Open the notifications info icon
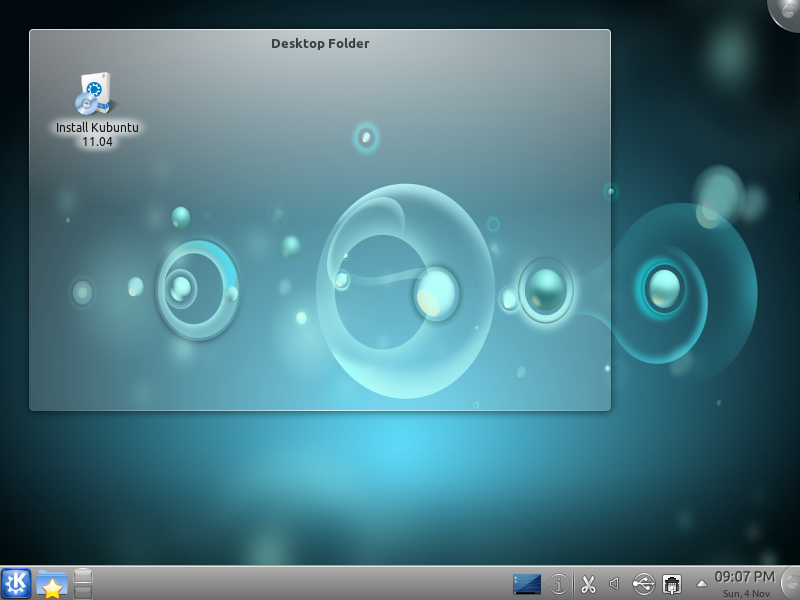Viewport: 800px width, 600px height. tap(559, 583)
